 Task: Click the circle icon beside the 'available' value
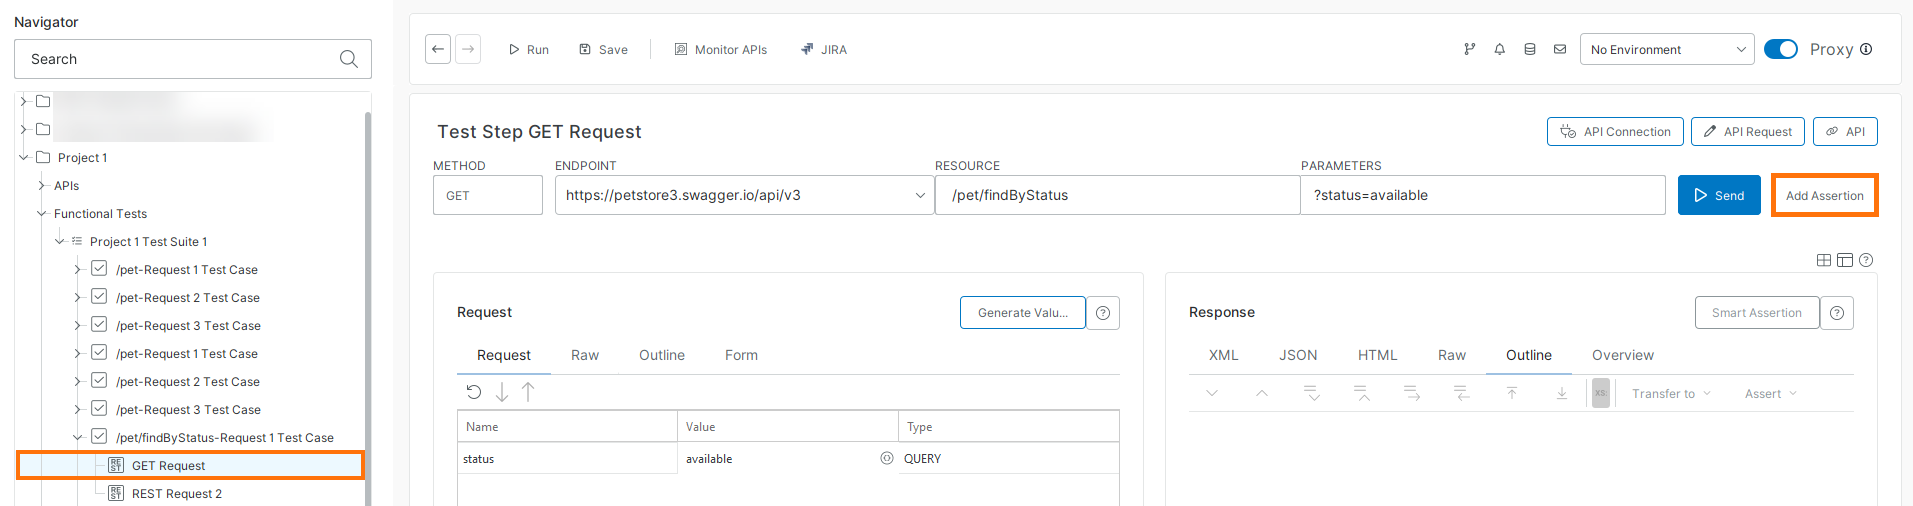(x=886, y=458)
